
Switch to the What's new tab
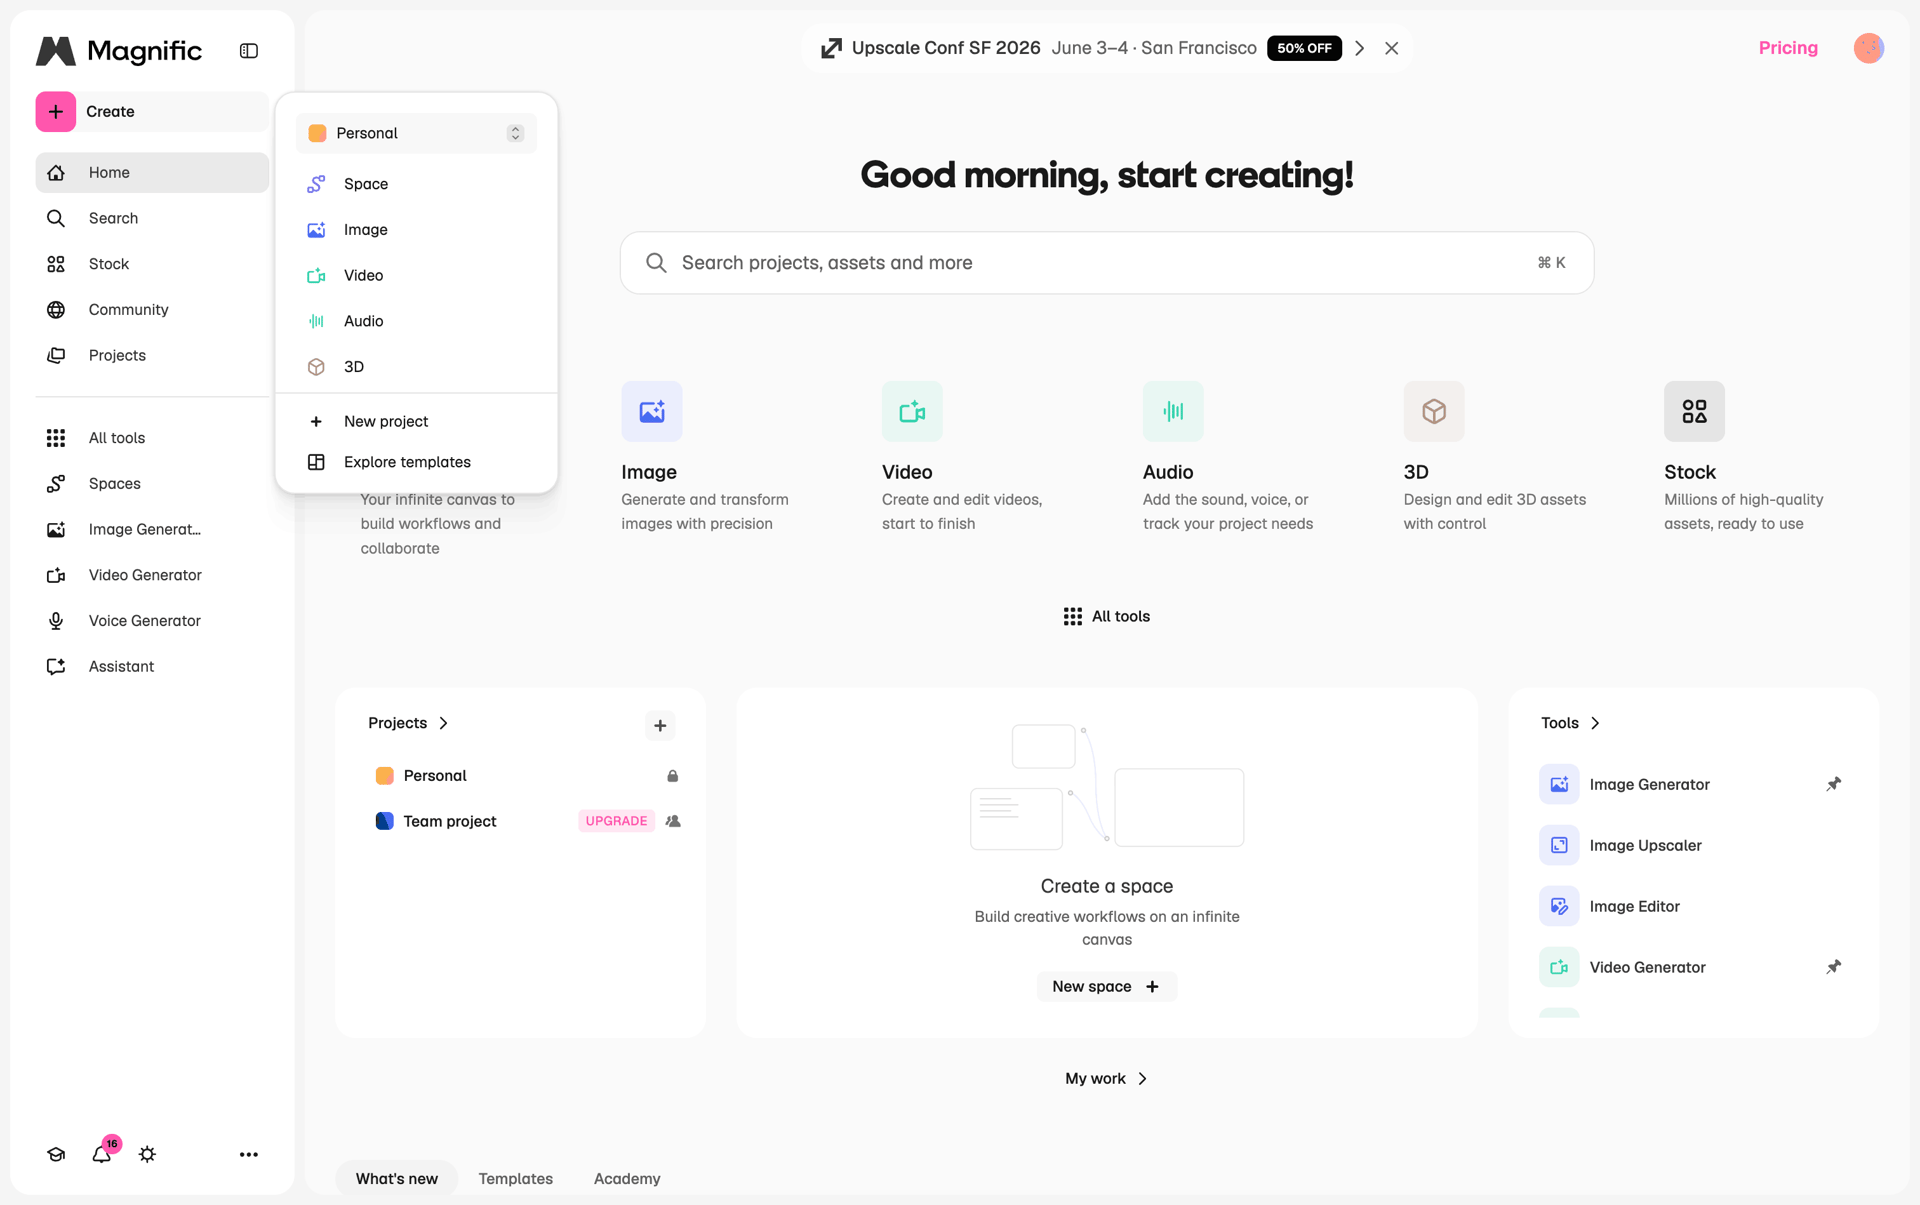coord(396,1179)
